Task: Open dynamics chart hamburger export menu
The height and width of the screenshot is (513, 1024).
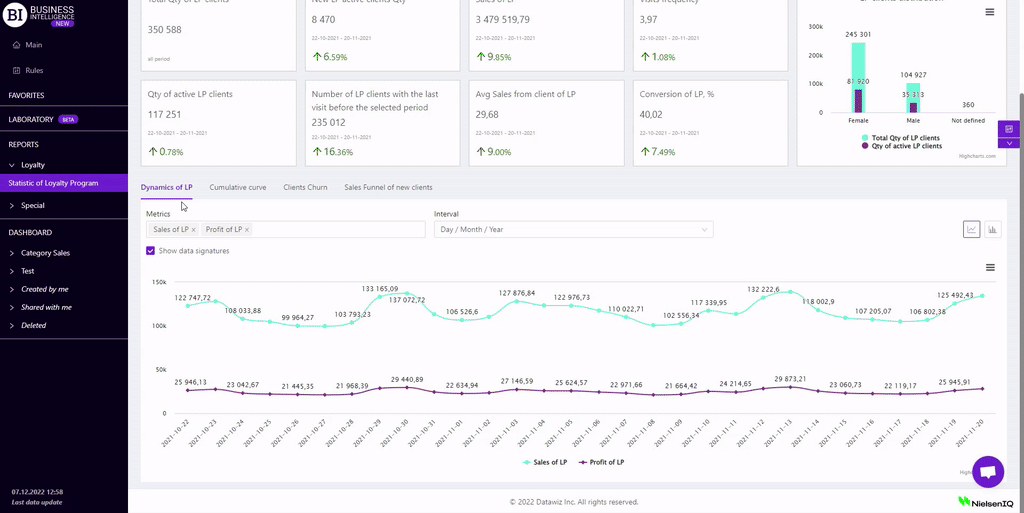Action: pyautogui.click(x=990, y=267)
